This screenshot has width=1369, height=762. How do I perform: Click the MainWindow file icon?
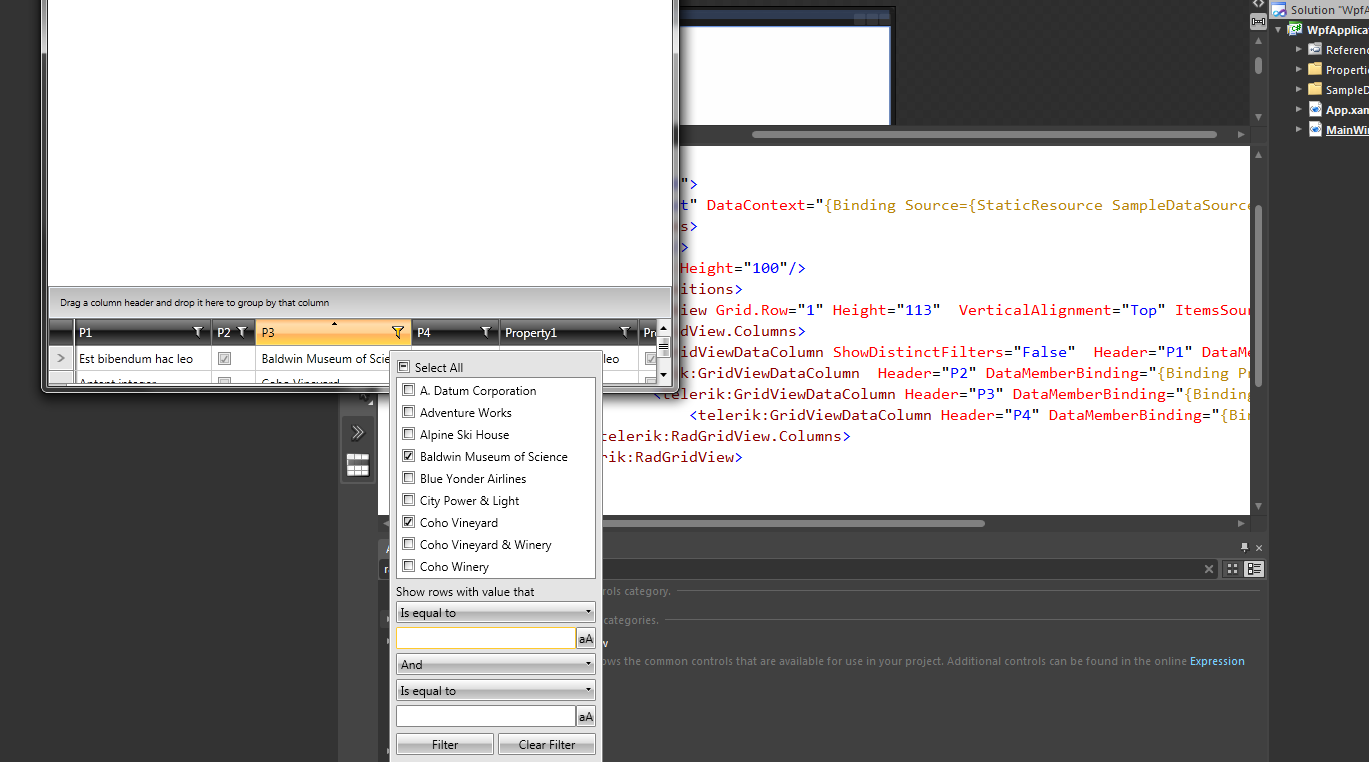click(1315, 130)
